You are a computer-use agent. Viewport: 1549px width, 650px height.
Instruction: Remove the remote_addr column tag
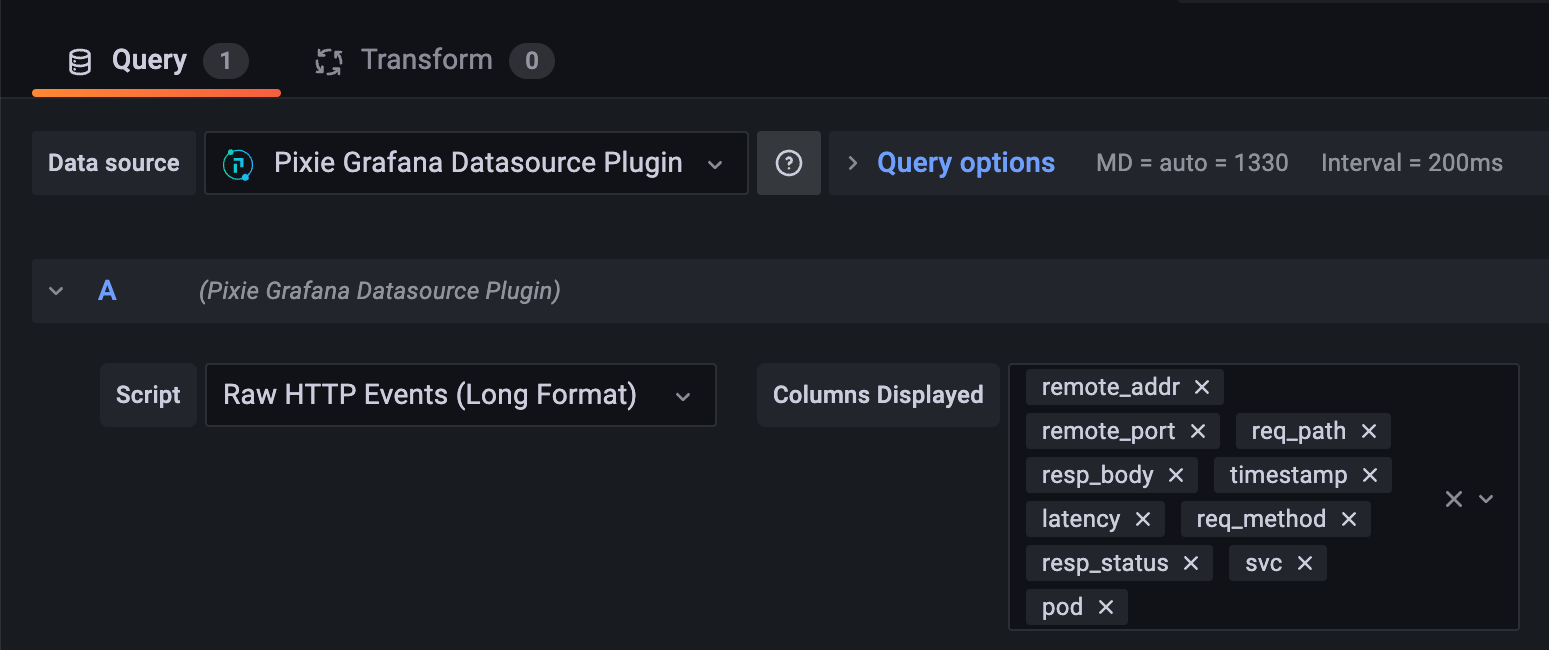point(1202,387)
